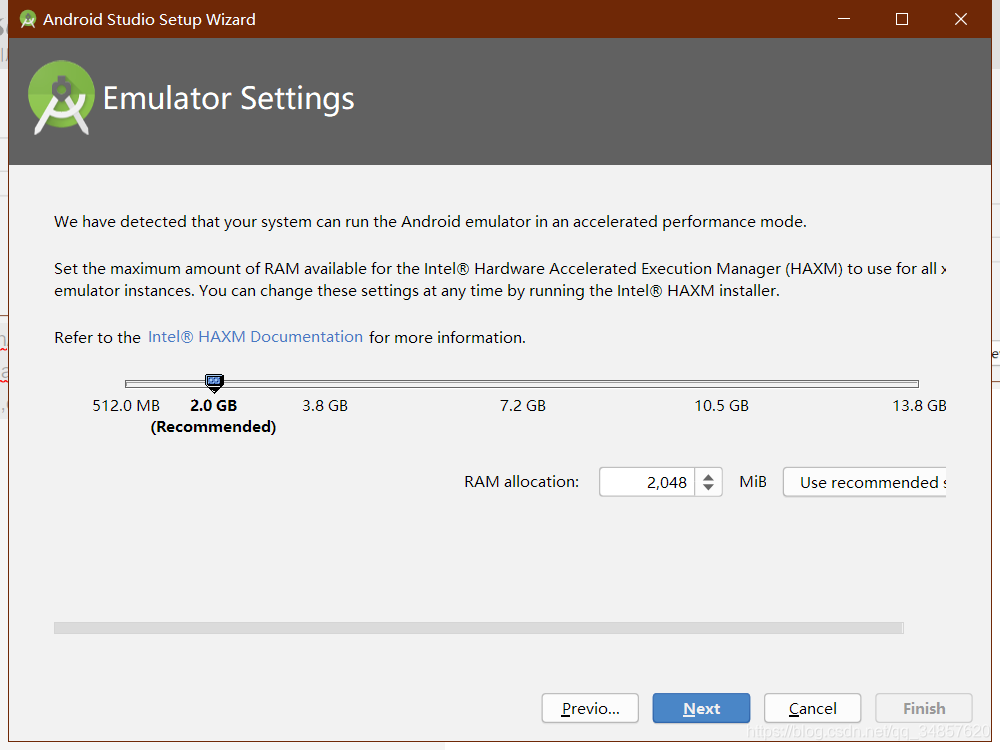Click the Android Studio title bar icon

coord(27,20)
